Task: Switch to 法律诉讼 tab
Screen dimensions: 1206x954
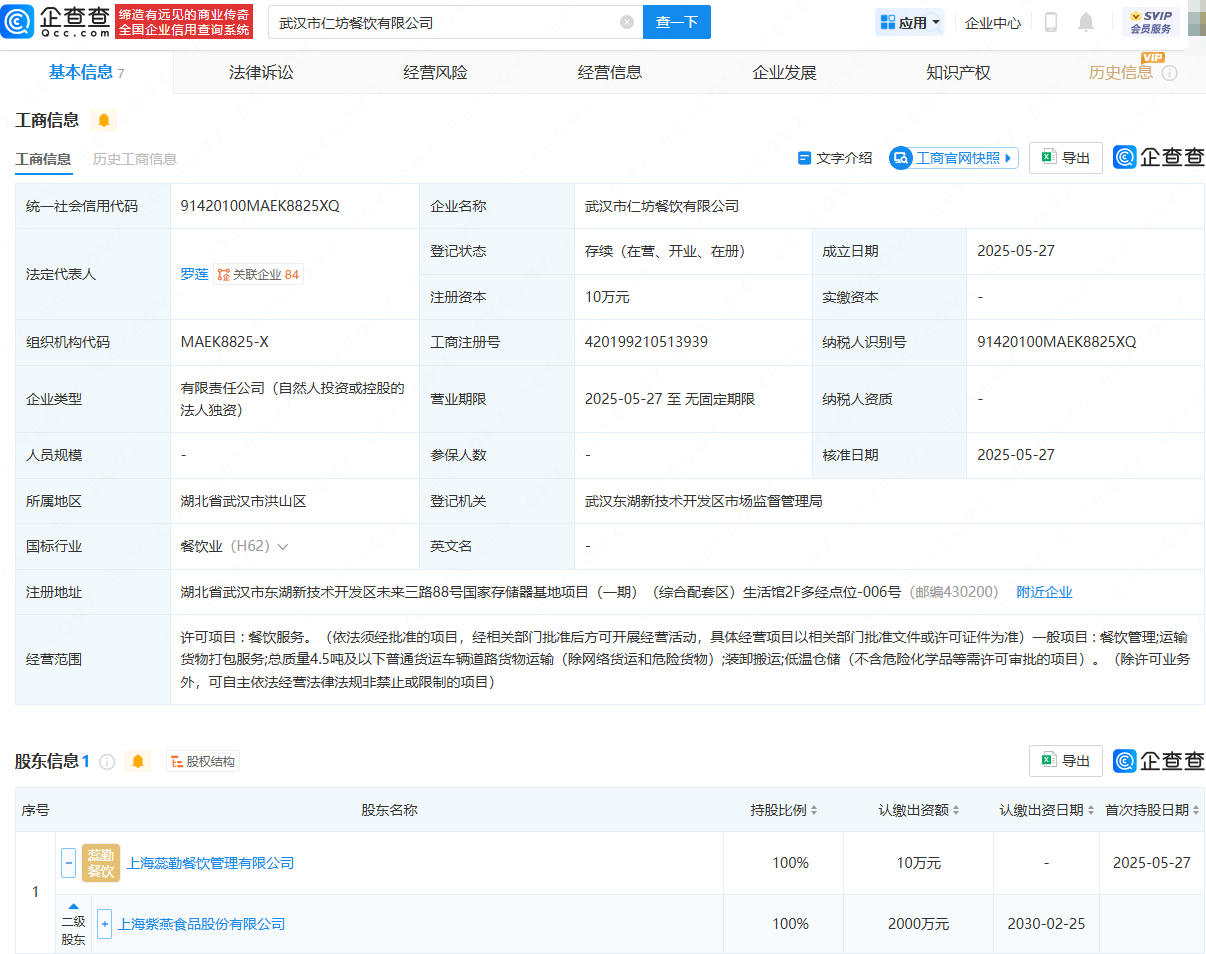Action: click(x=261, y=73)
